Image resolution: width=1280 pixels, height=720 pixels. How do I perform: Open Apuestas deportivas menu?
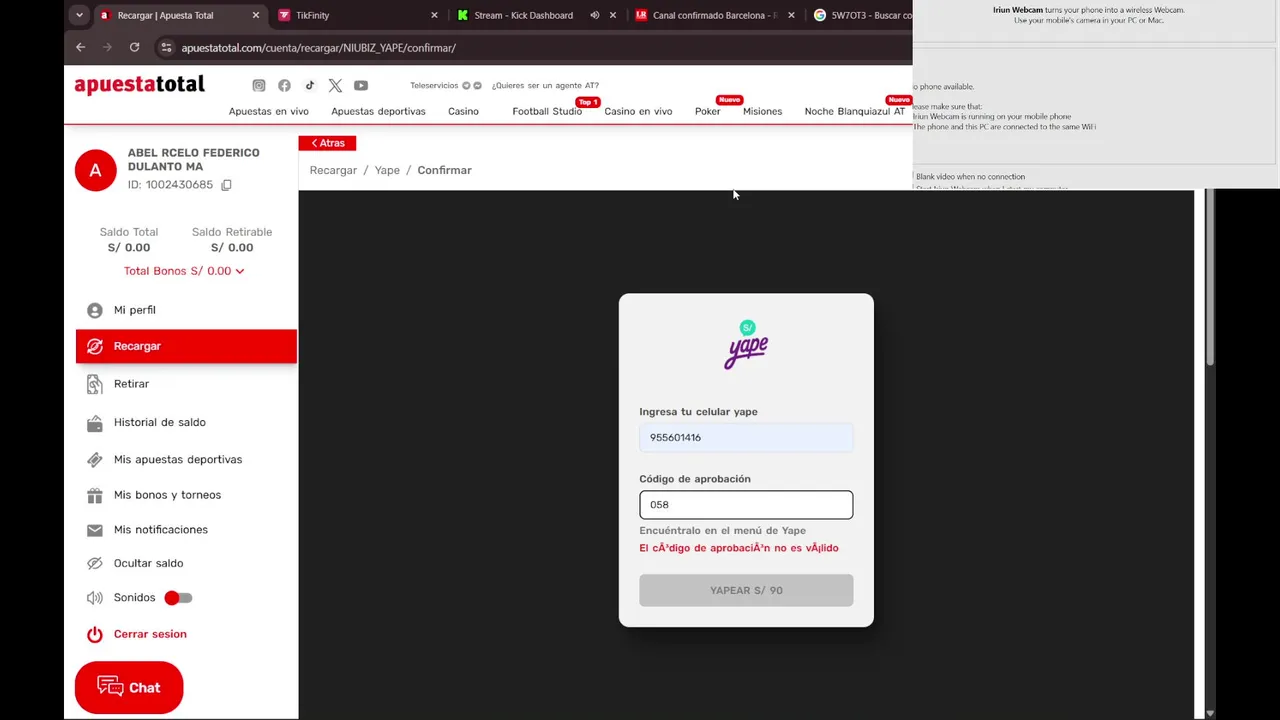click(378, 111)
